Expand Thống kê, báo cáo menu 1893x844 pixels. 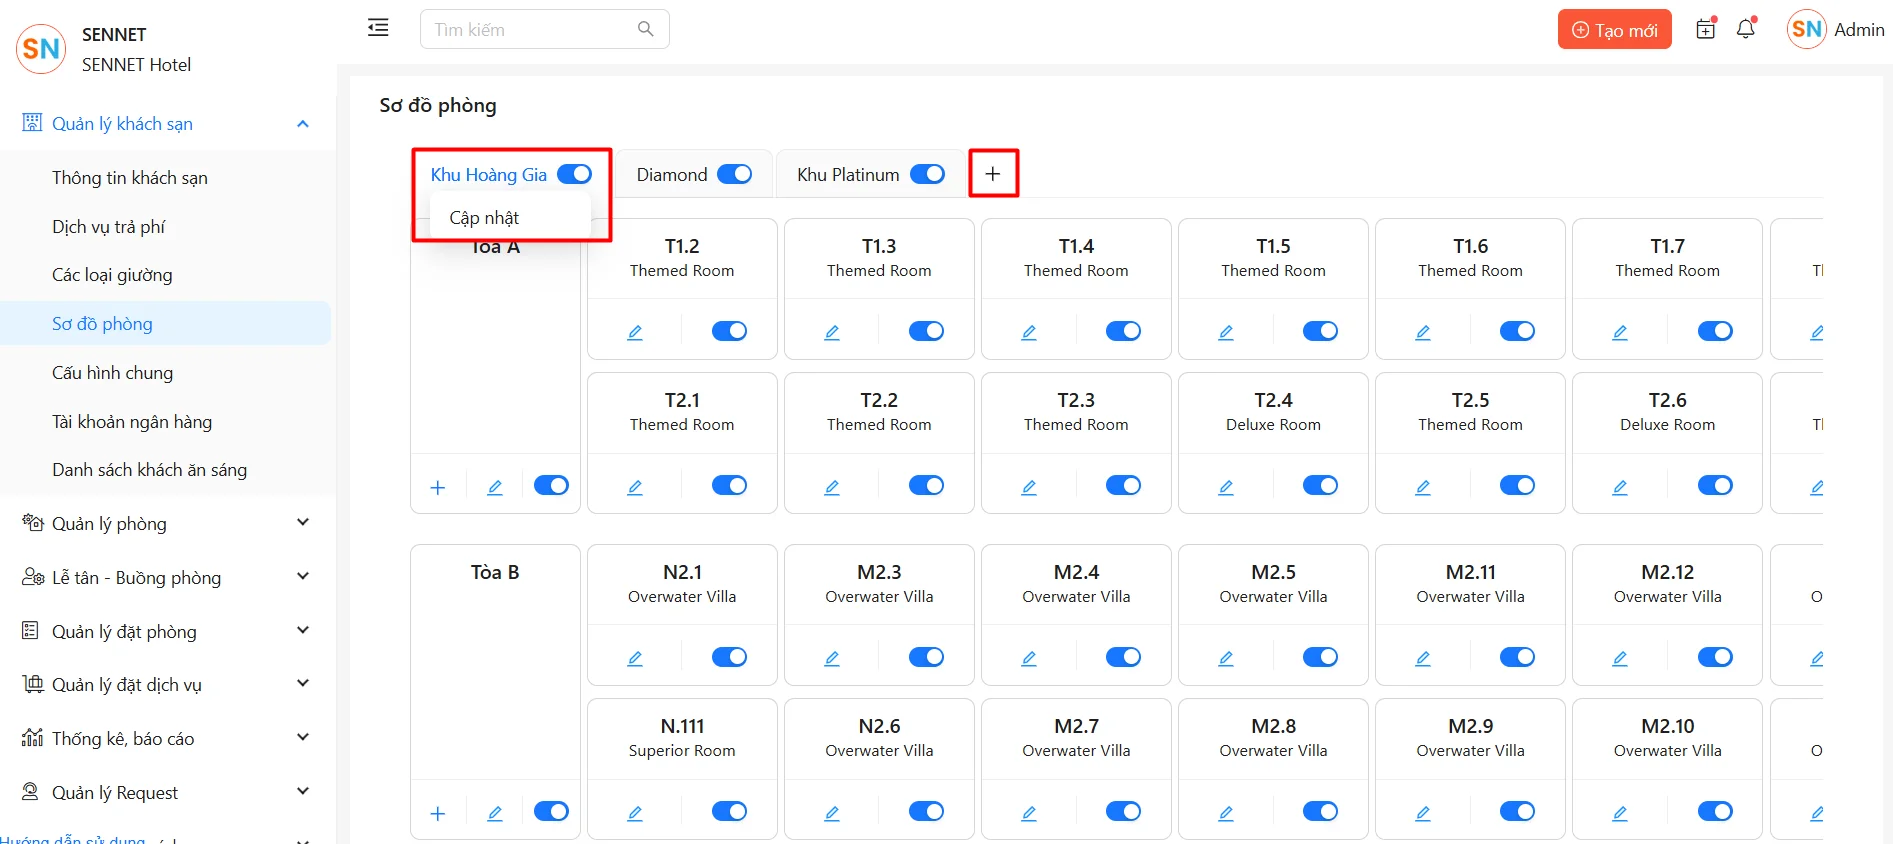pos(303,738)
